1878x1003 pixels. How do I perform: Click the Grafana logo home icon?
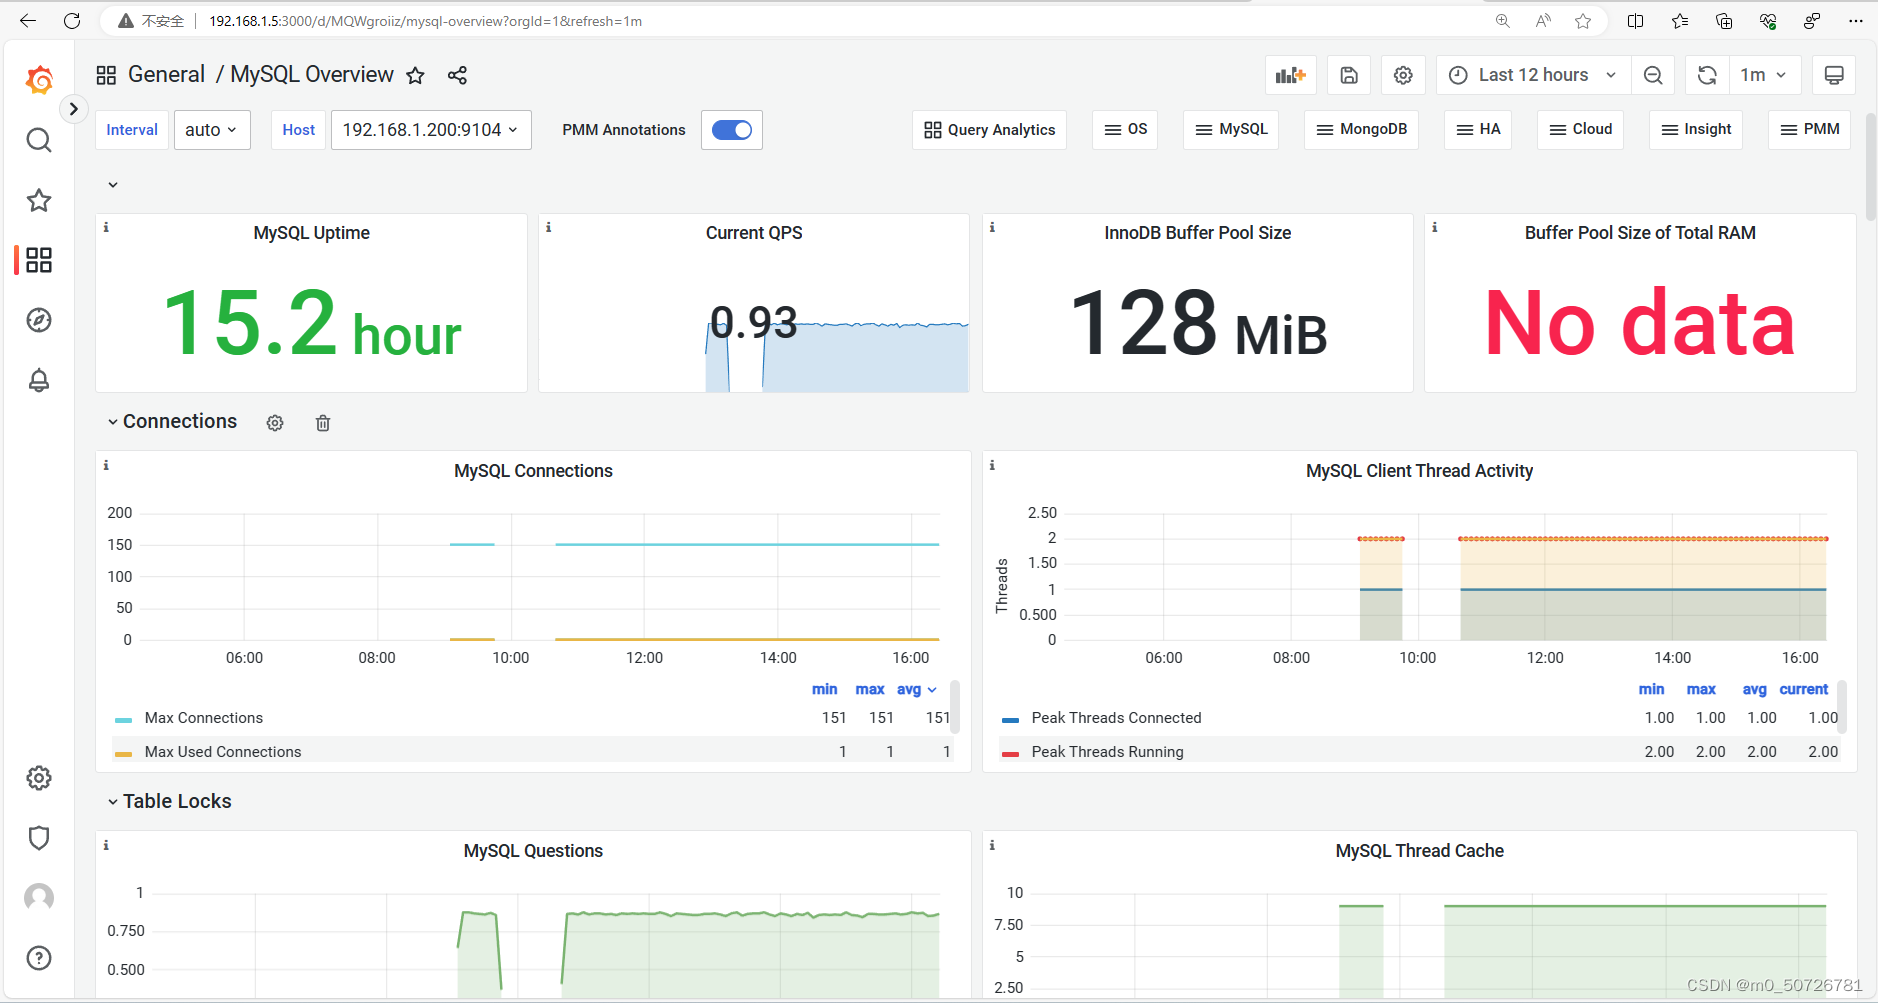[x=39, y=80]
